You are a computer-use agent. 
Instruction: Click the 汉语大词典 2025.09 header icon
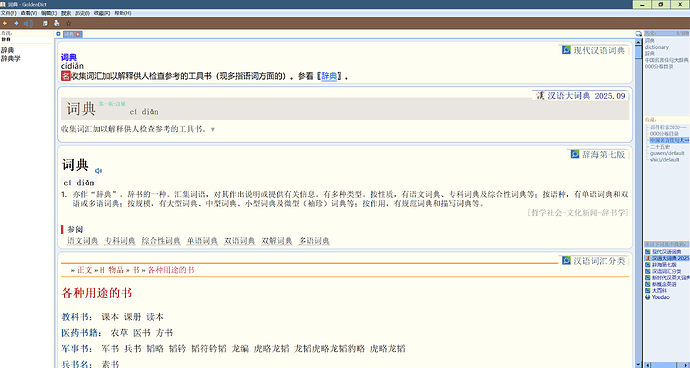(540, 96)
